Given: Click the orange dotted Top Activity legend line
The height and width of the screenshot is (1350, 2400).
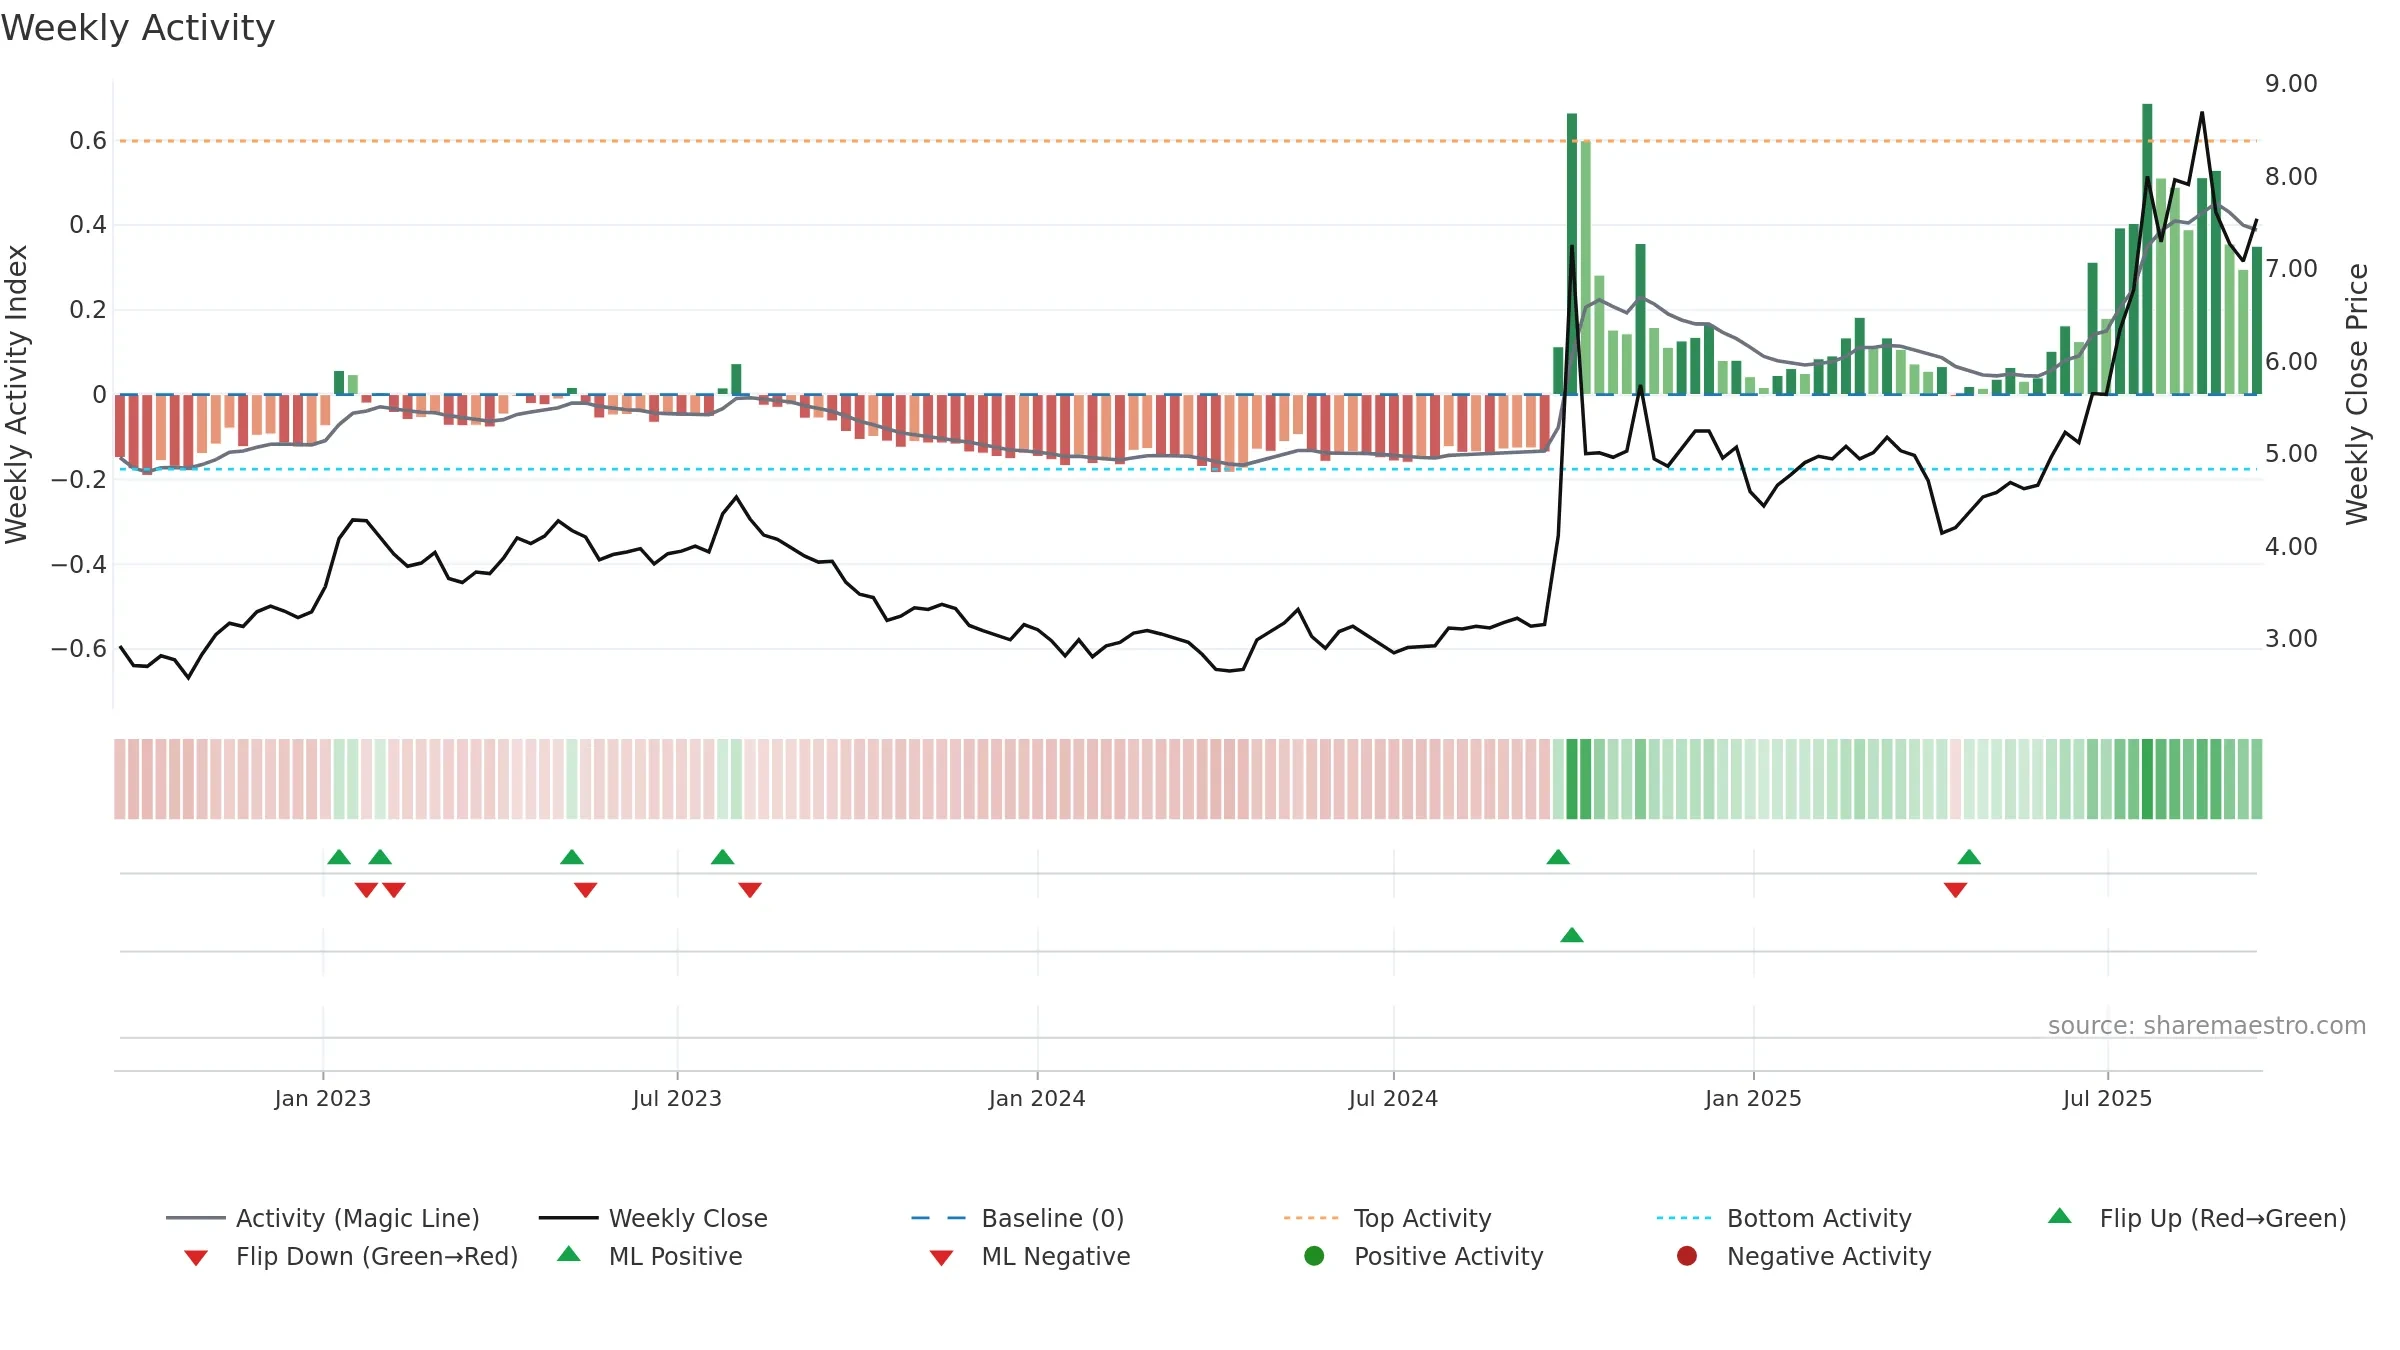Looking at the screenshot, I should (x=1311, y=1218).
